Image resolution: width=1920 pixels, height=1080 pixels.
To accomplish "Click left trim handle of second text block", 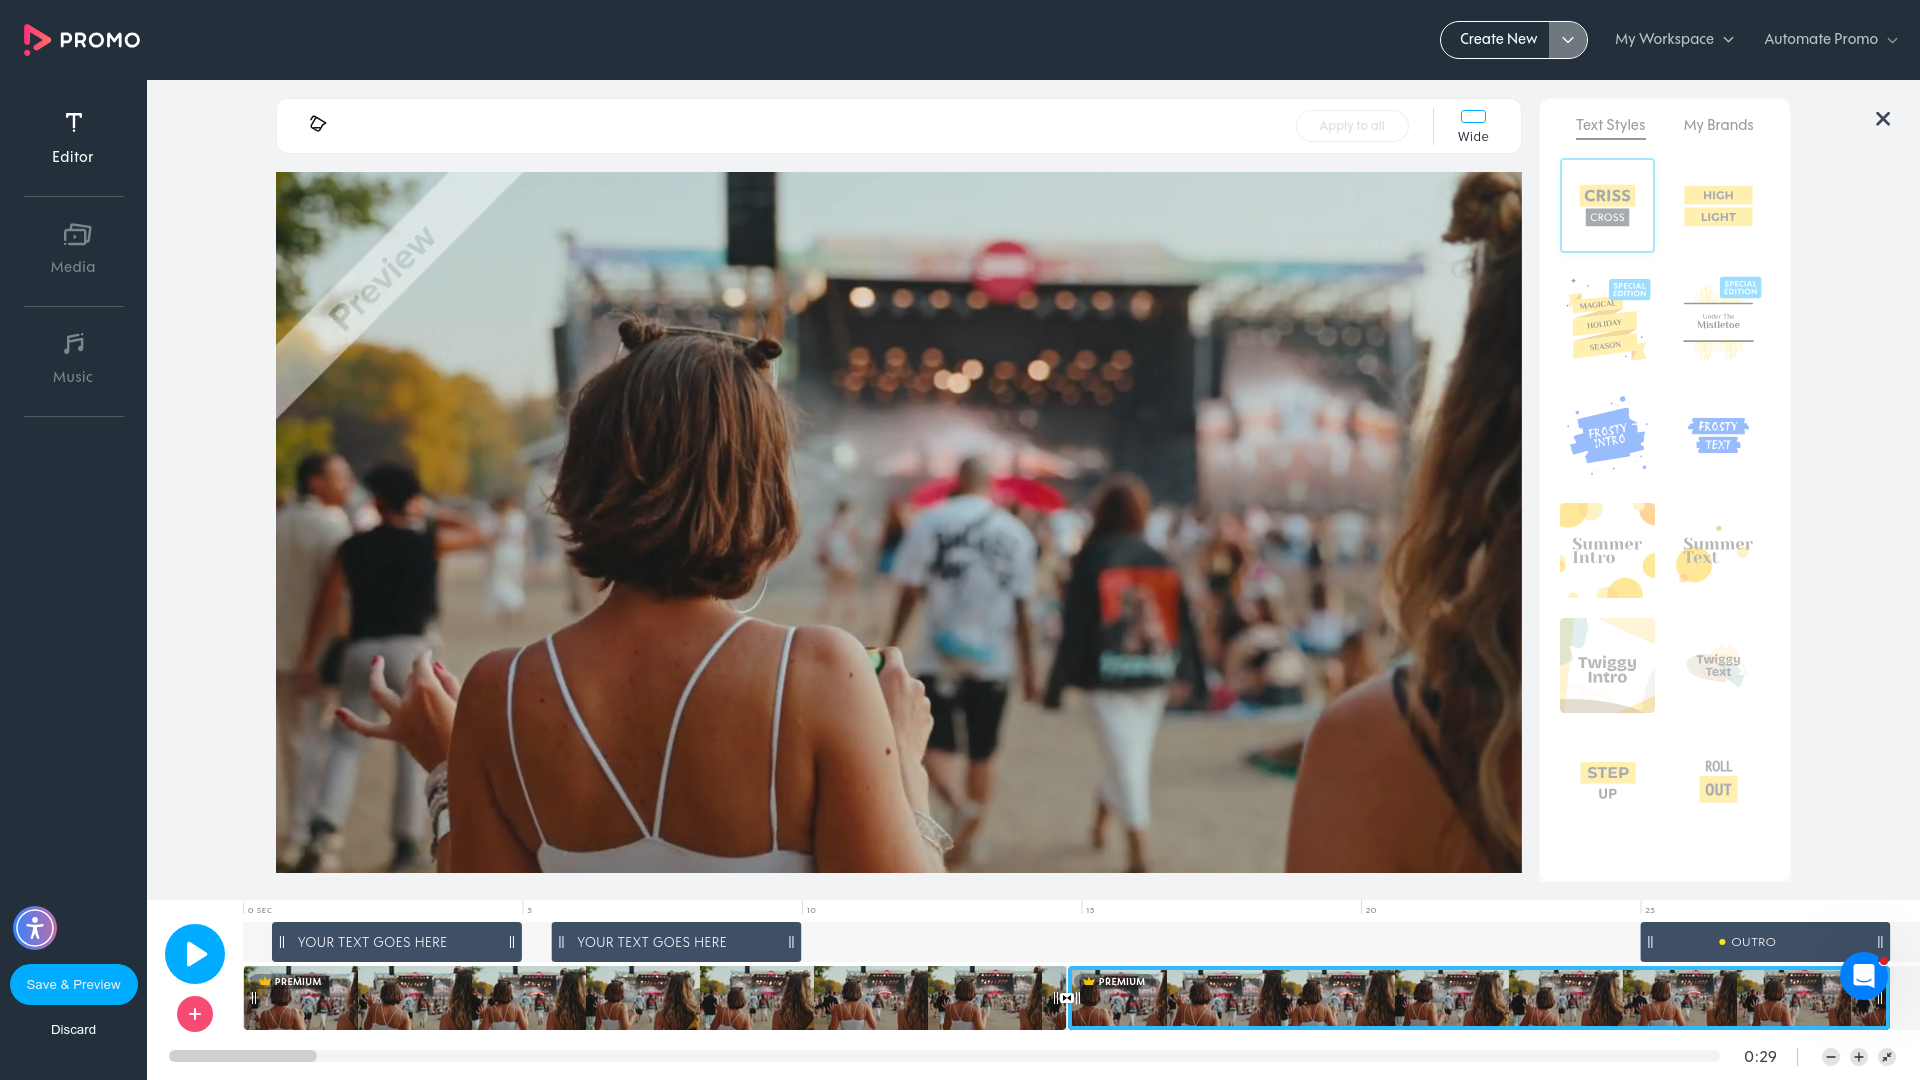I will click(x=561, y=942).
